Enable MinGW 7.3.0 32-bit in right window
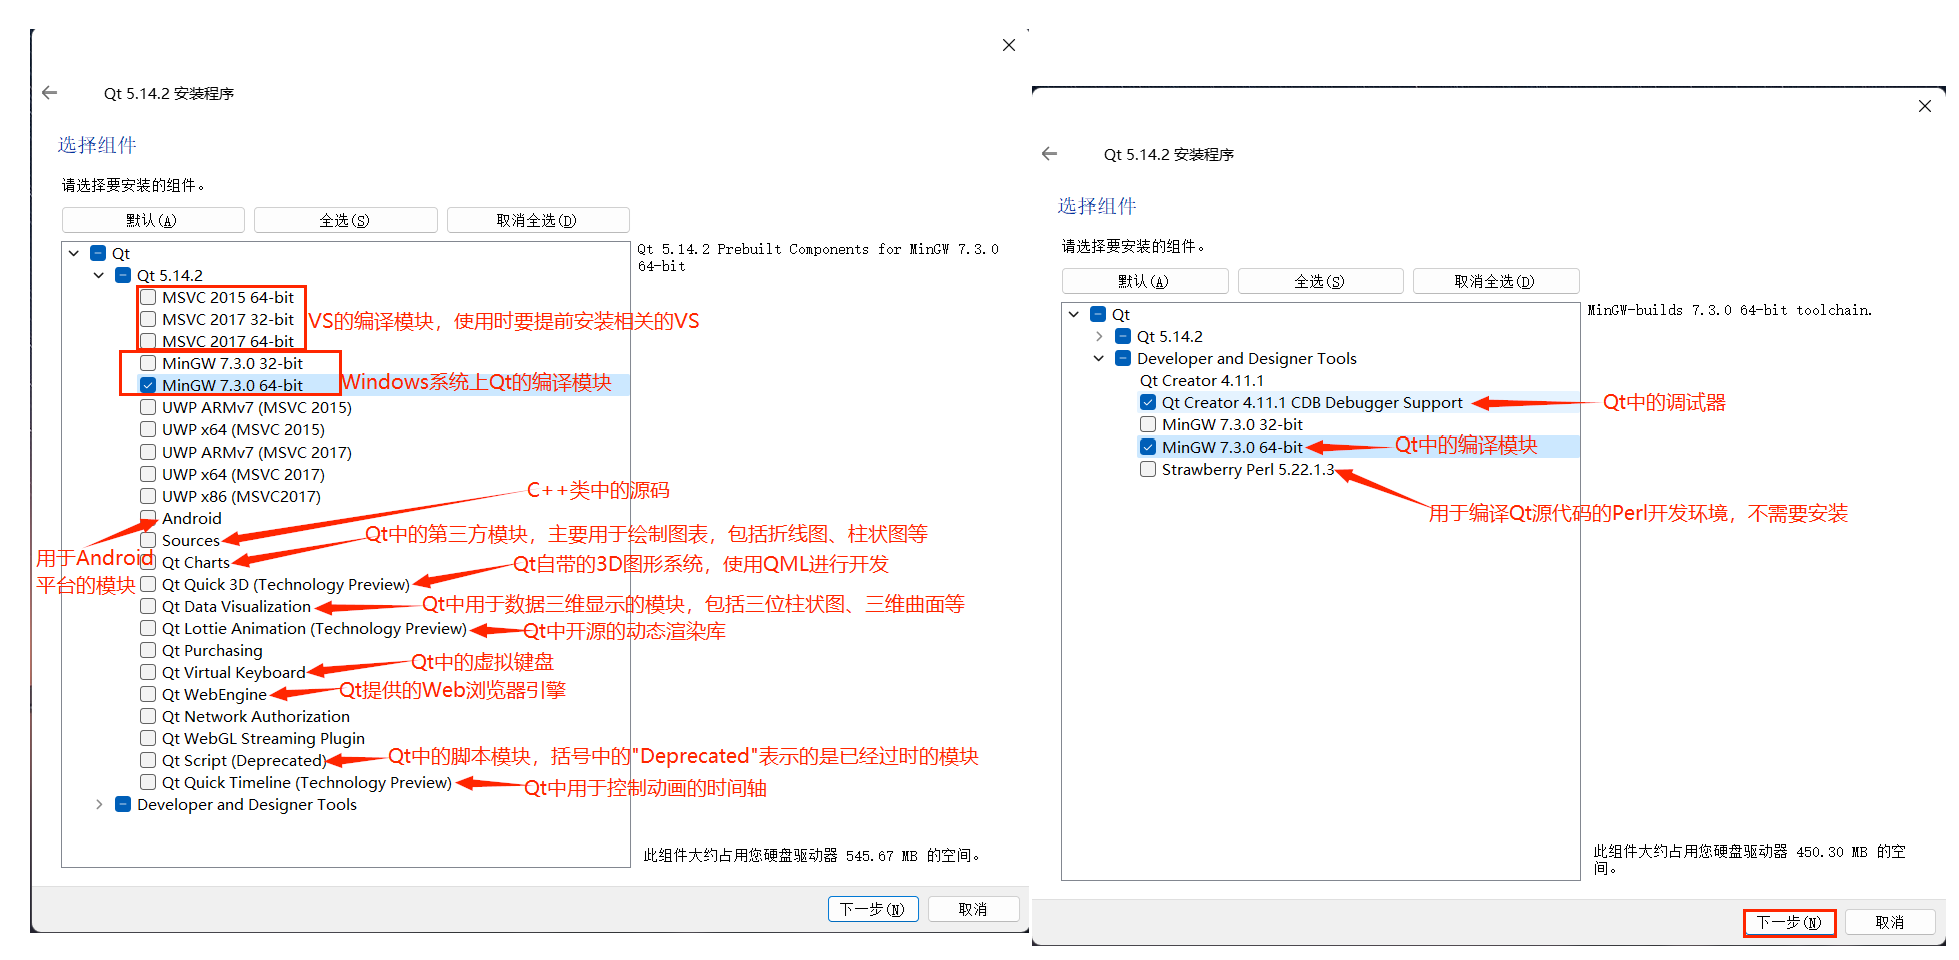1959x960 pixels. (1148, 424)
